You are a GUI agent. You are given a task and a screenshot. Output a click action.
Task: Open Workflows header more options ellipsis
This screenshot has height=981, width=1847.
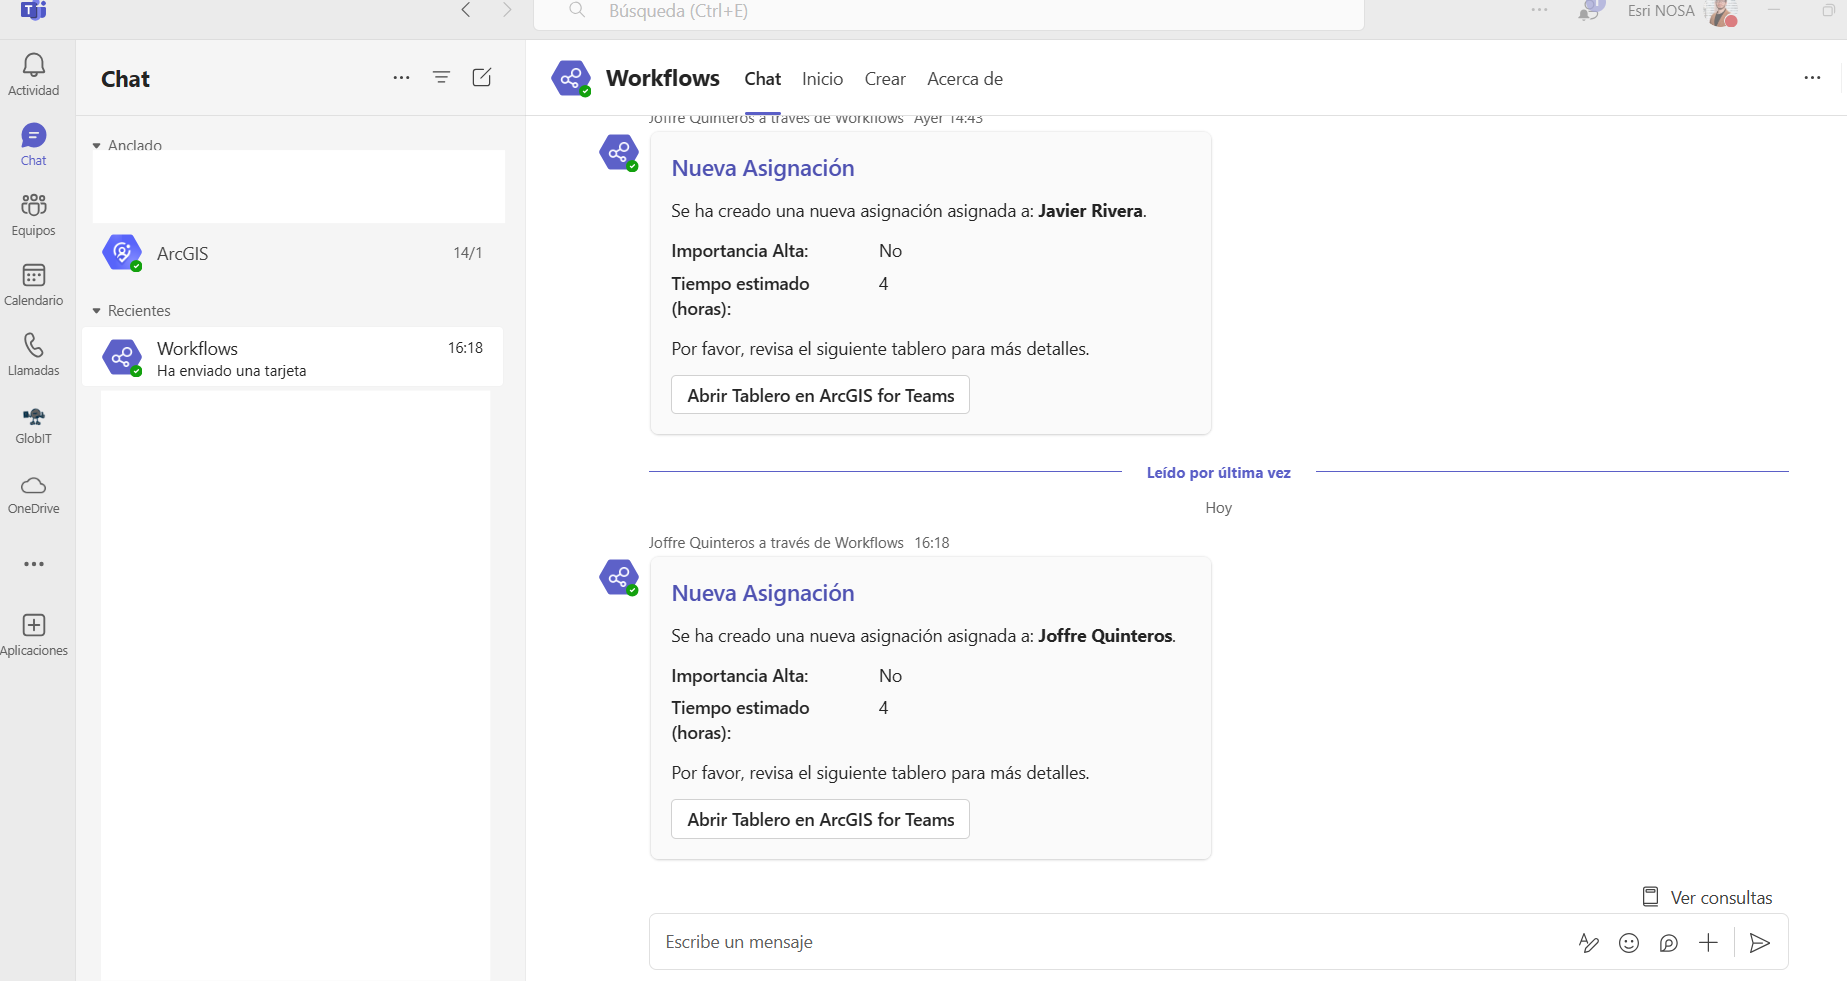point(1812,78)
